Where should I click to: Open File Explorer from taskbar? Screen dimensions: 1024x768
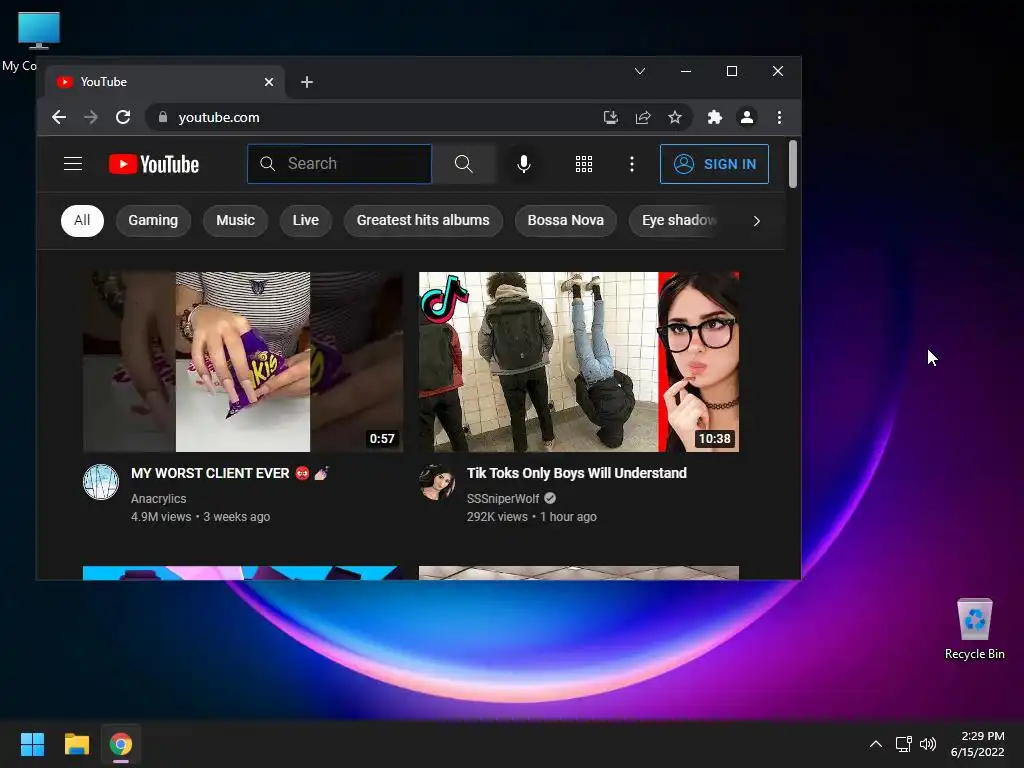point(76,744)
